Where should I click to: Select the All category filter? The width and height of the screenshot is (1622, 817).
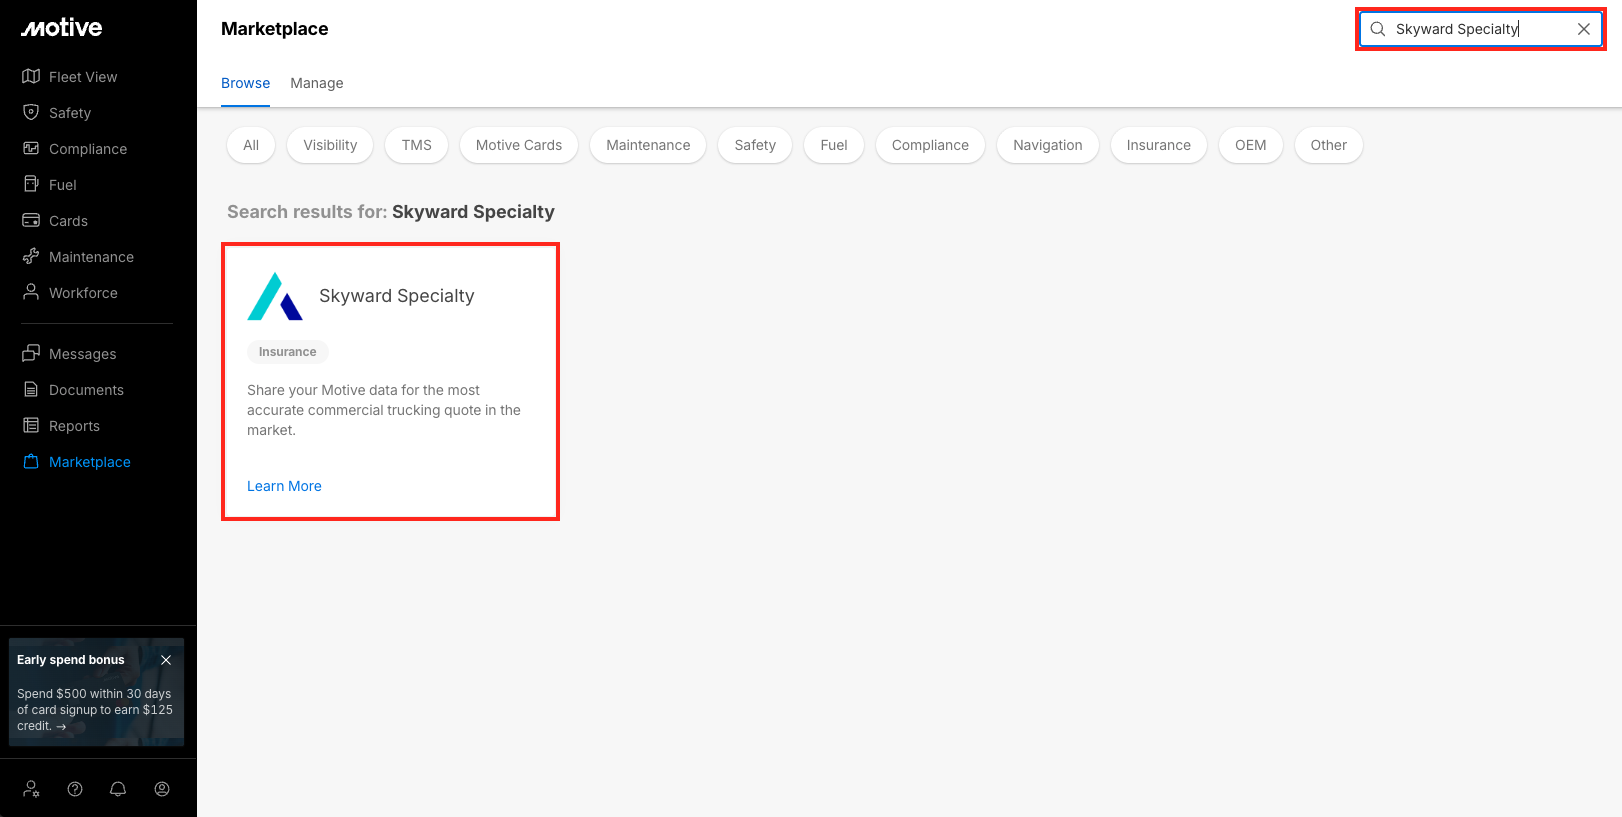[x=251, y=145]
